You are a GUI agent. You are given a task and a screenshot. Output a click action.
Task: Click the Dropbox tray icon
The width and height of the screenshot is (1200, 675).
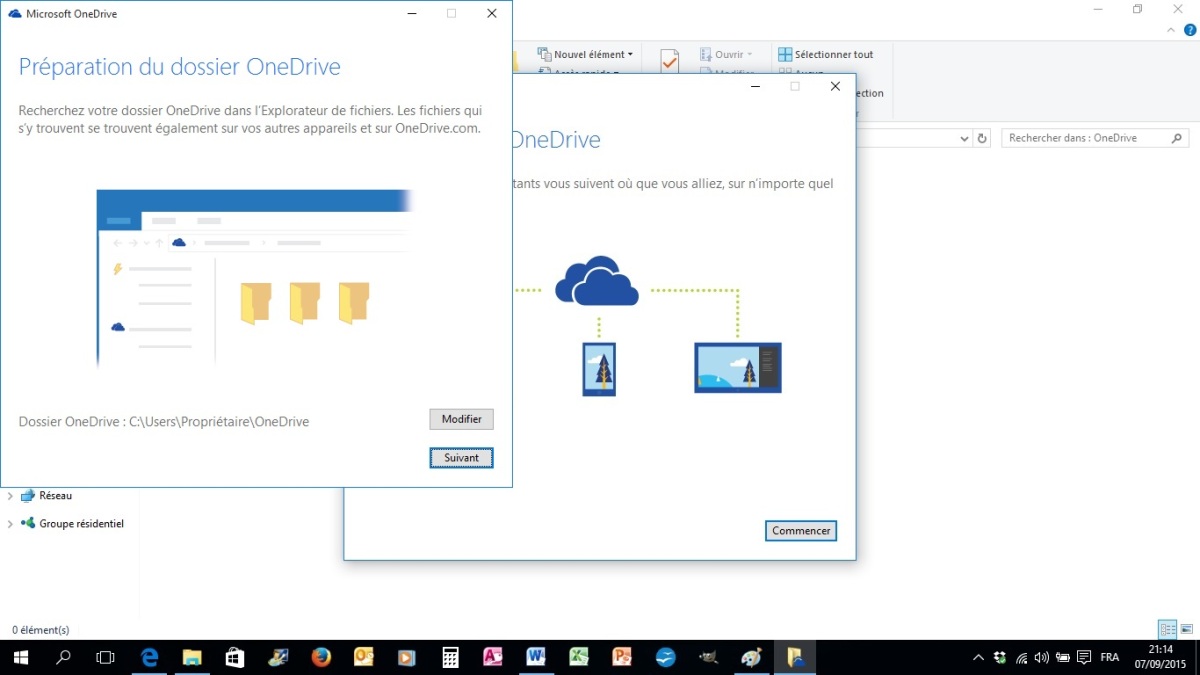[x=1000, y=657]
